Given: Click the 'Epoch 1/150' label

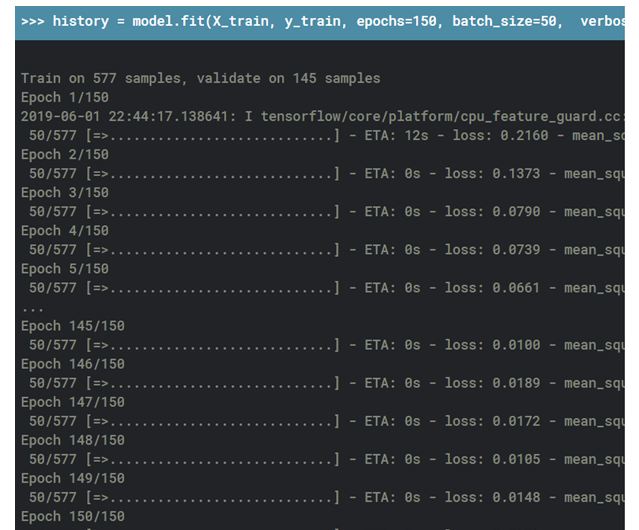Looking at the screenshot, I should click(x=64, y=97).
